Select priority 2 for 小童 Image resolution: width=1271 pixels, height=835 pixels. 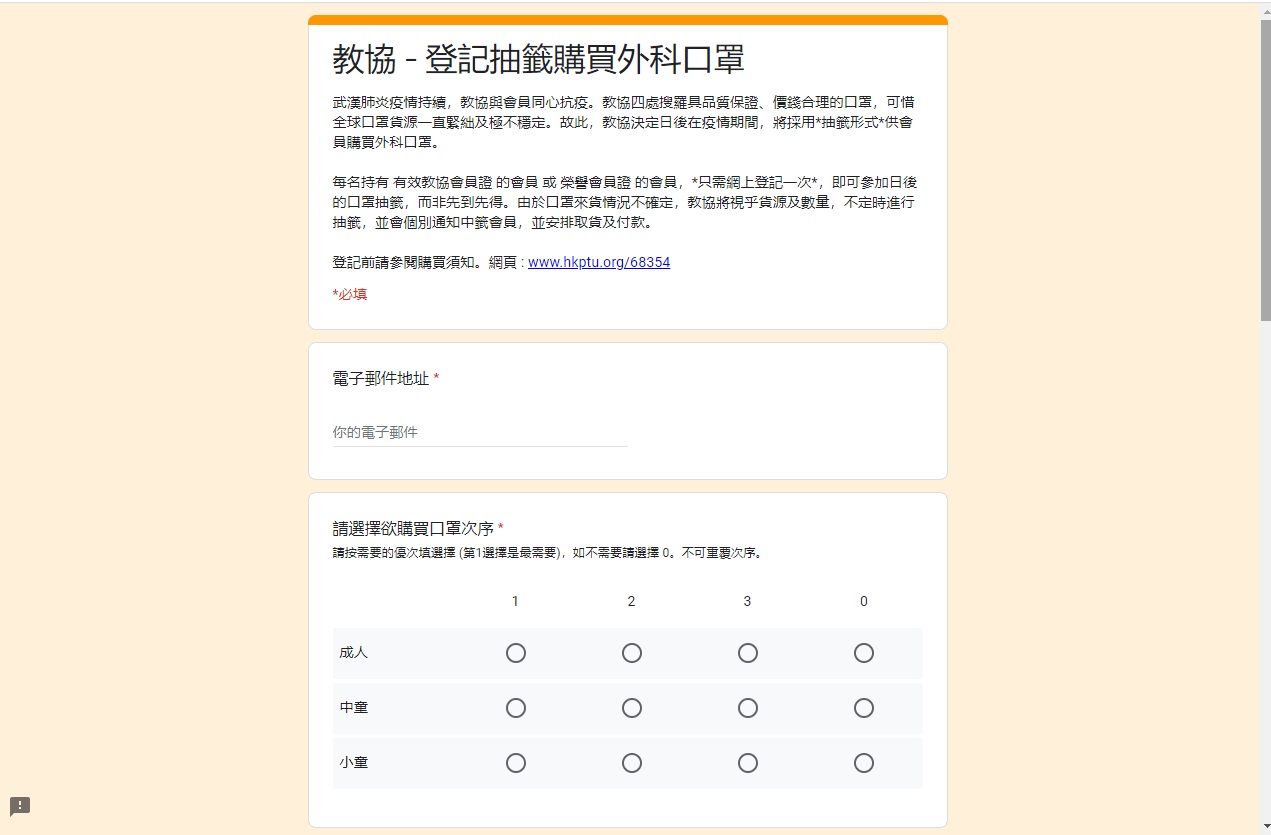[x=631, y=763]
